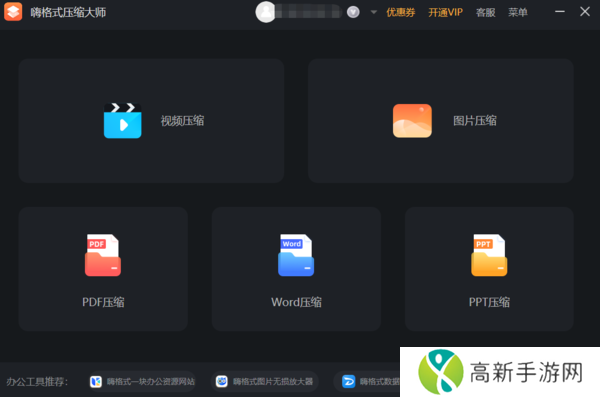The image size is (600, 397).
Task: Click the VIP badge icon next to username
Action: point(353,12)
